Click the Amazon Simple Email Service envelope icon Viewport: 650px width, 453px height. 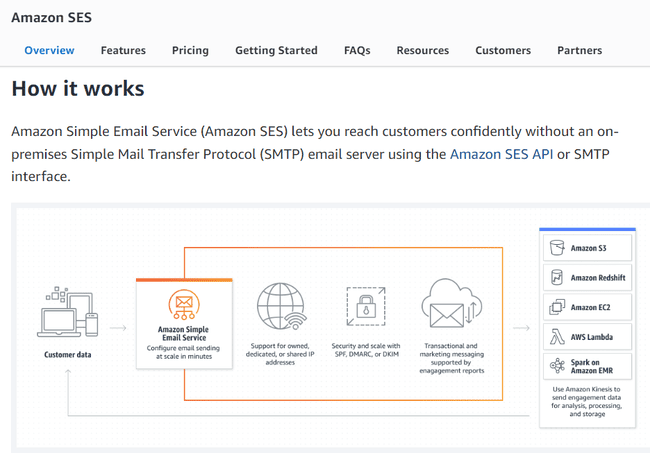coord(183,303)
